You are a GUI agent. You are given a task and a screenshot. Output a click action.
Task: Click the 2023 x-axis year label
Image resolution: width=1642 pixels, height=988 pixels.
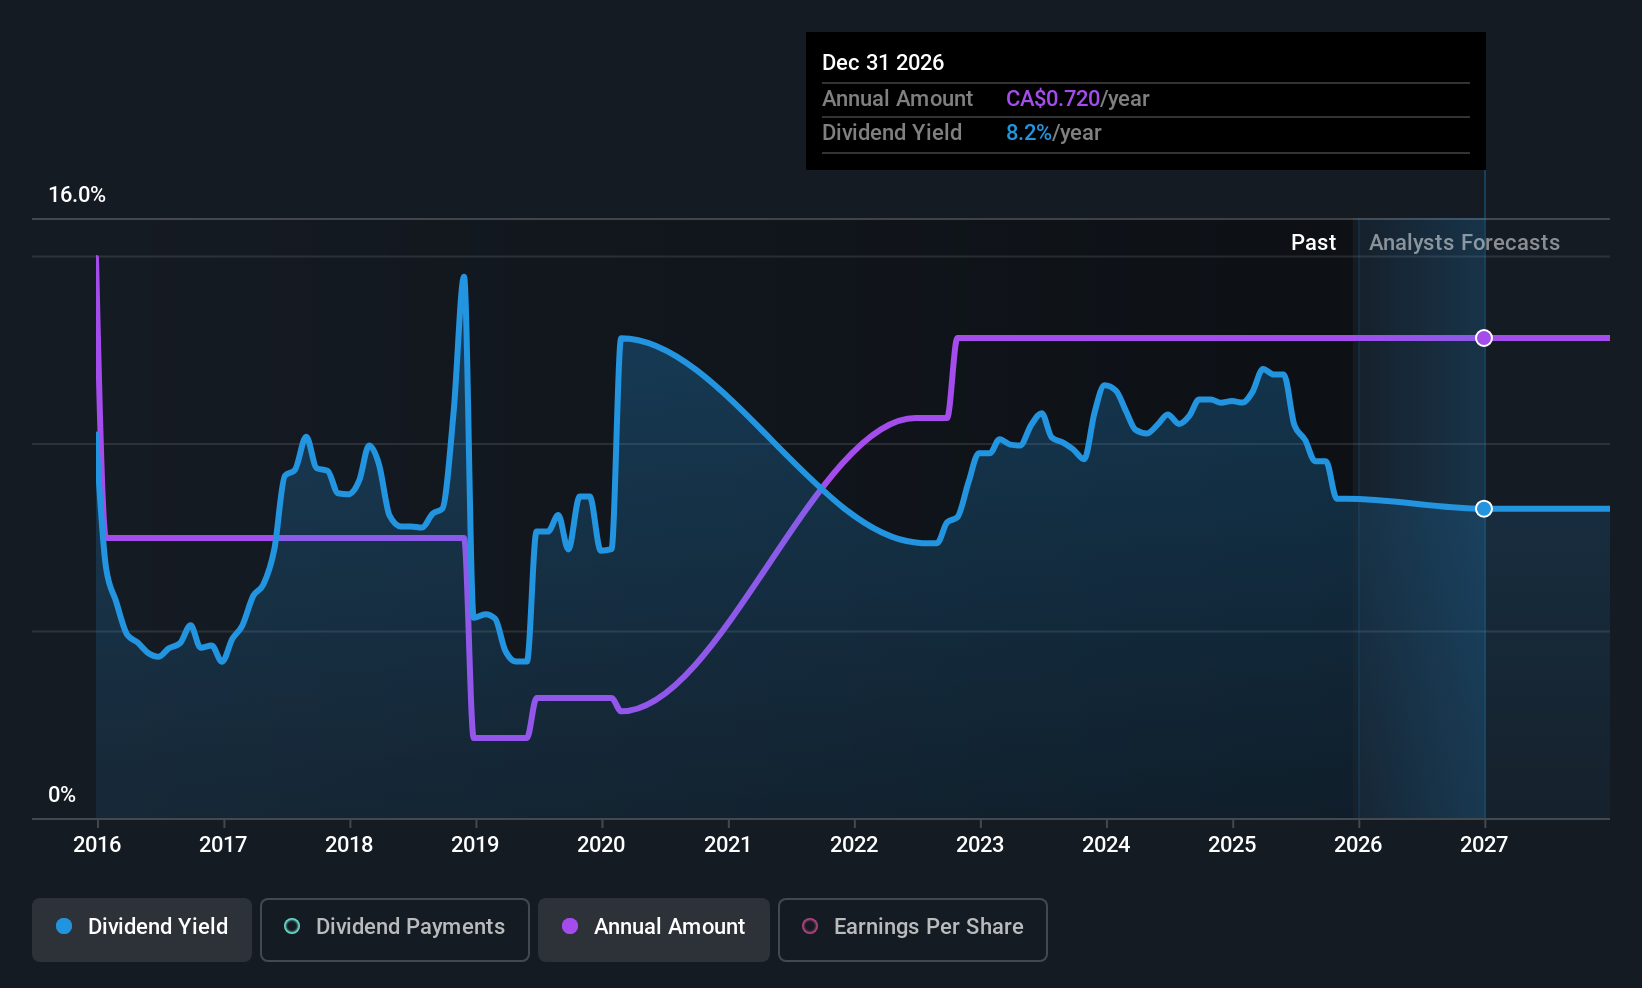coord(980,845)
